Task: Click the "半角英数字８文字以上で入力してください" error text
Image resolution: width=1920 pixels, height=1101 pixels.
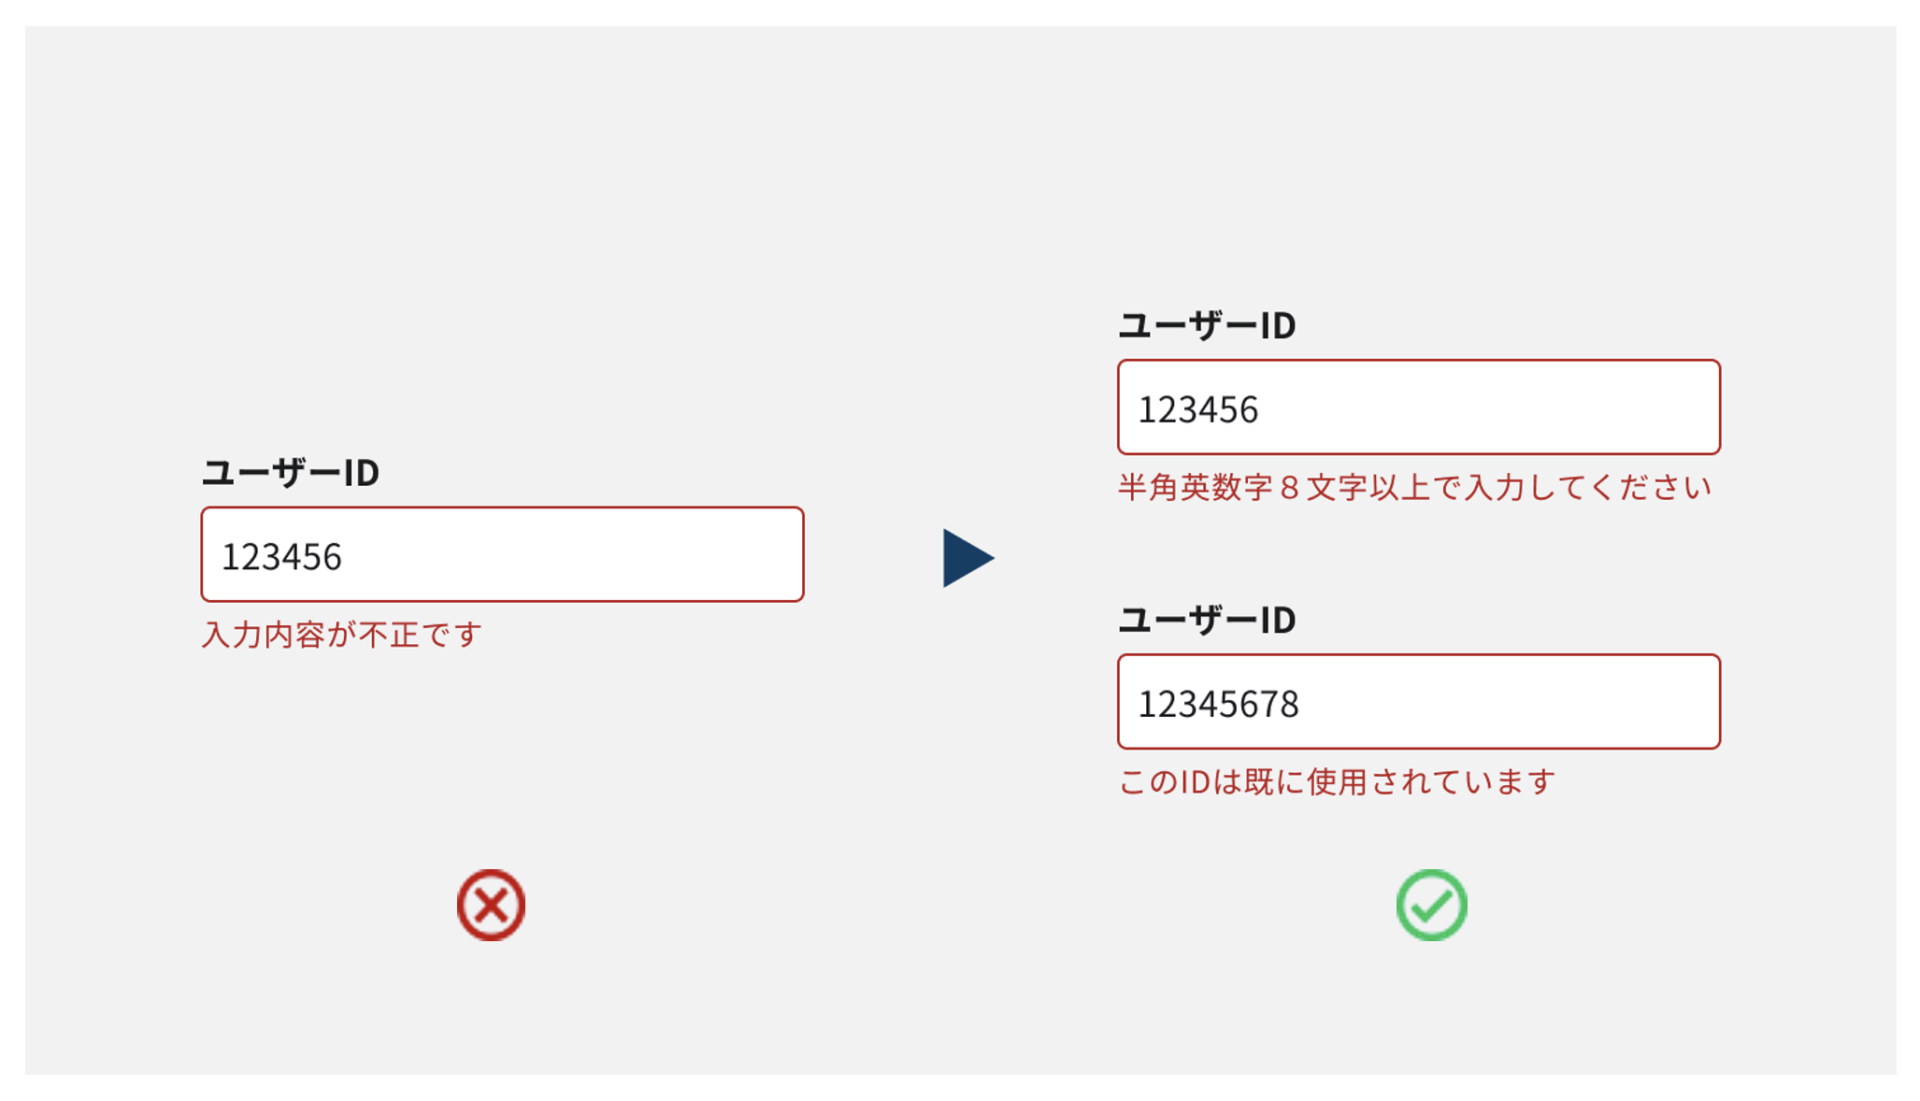Action: 1414,488
